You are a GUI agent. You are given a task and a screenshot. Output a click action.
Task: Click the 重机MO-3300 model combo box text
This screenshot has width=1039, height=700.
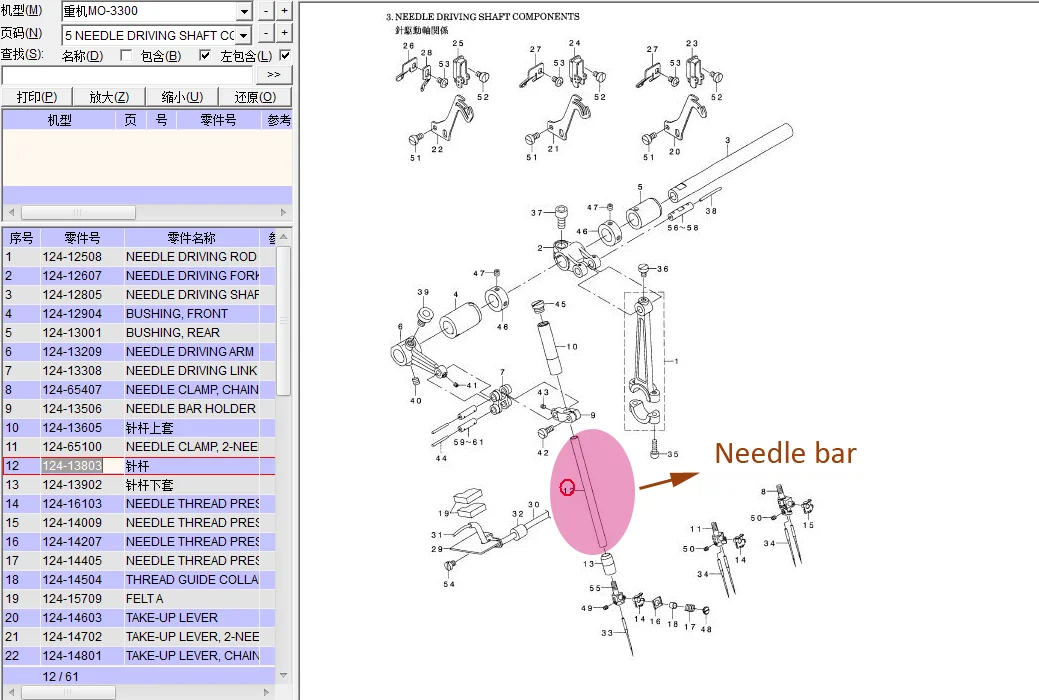pos(101,11)
